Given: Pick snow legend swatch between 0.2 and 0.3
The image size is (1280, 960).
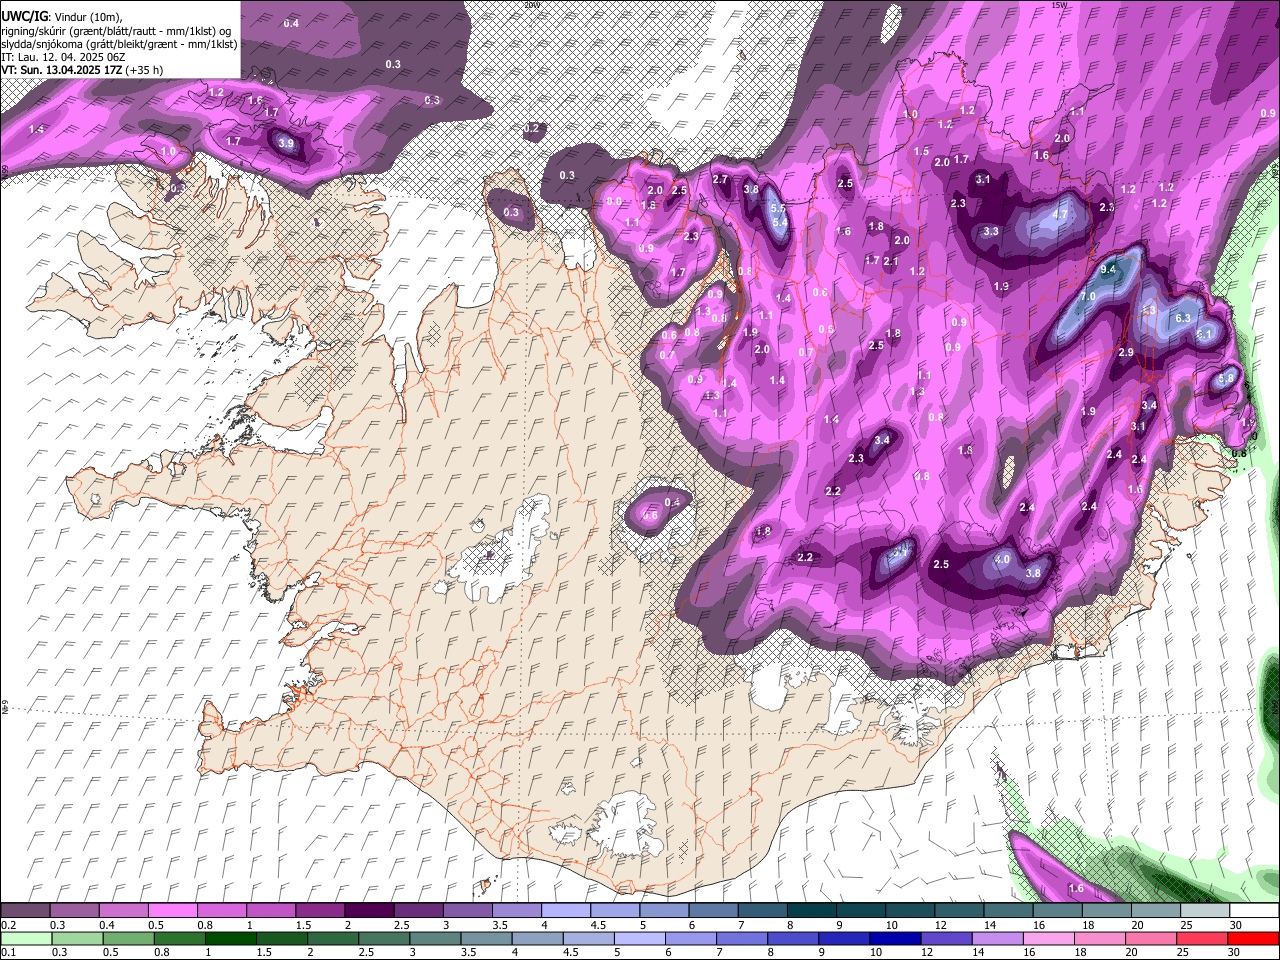Looking at the screenshot, I should 25,910.
